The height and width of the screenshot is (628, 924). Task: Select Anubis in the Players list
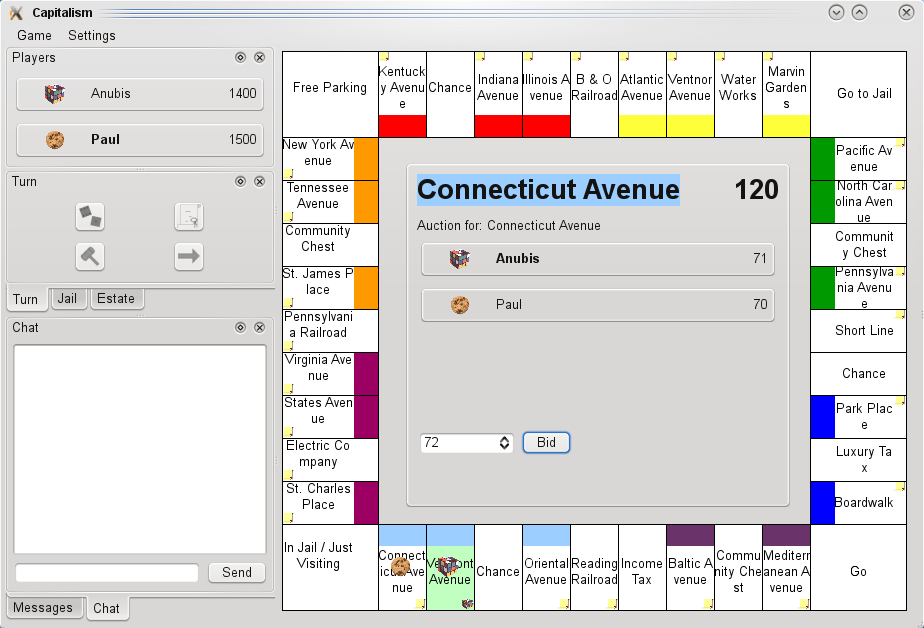(x=140, y=94)
